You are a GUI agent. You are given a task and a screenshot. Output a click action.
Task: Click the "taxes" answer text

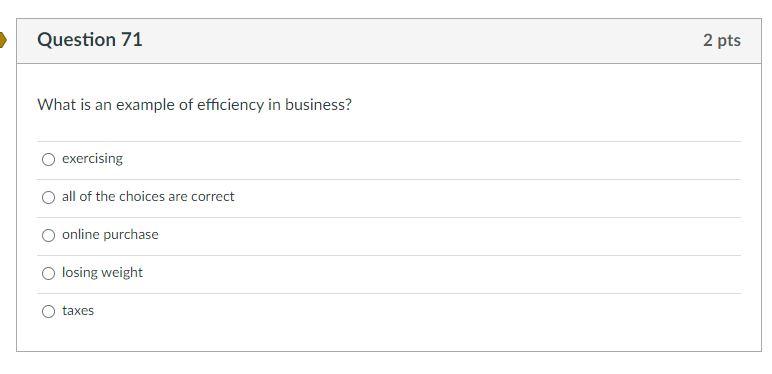coord(78,311)
